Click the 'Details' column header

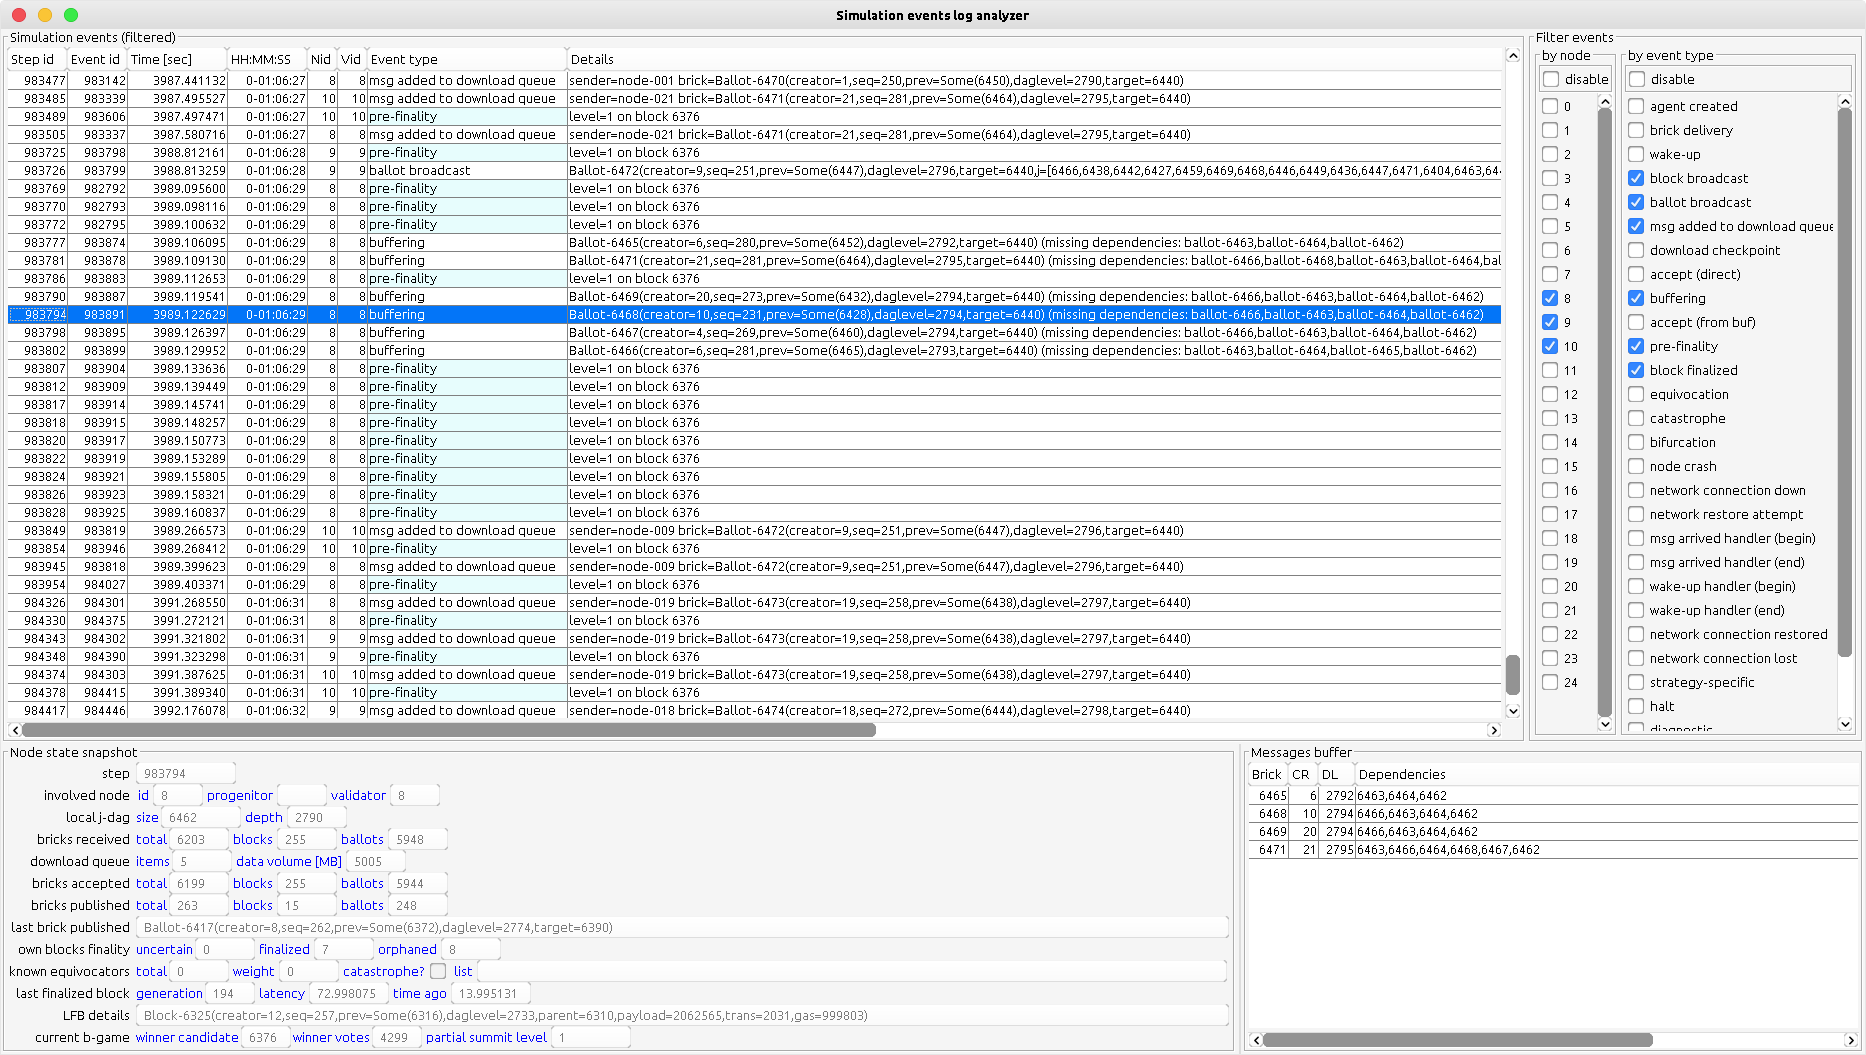point(1034,59)
